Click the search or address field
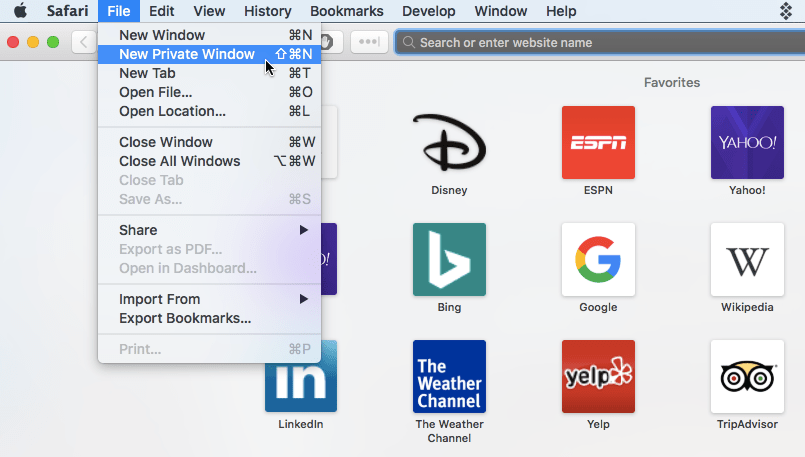The height and width of the screenshot is (457, 805). [x=600, y=42]
